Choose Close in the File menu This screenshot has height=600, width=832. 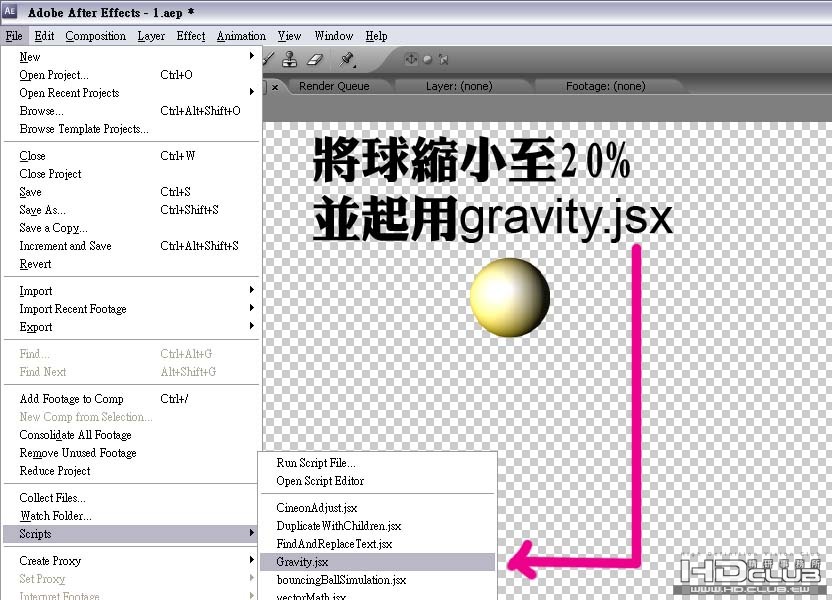click(131, 156)
